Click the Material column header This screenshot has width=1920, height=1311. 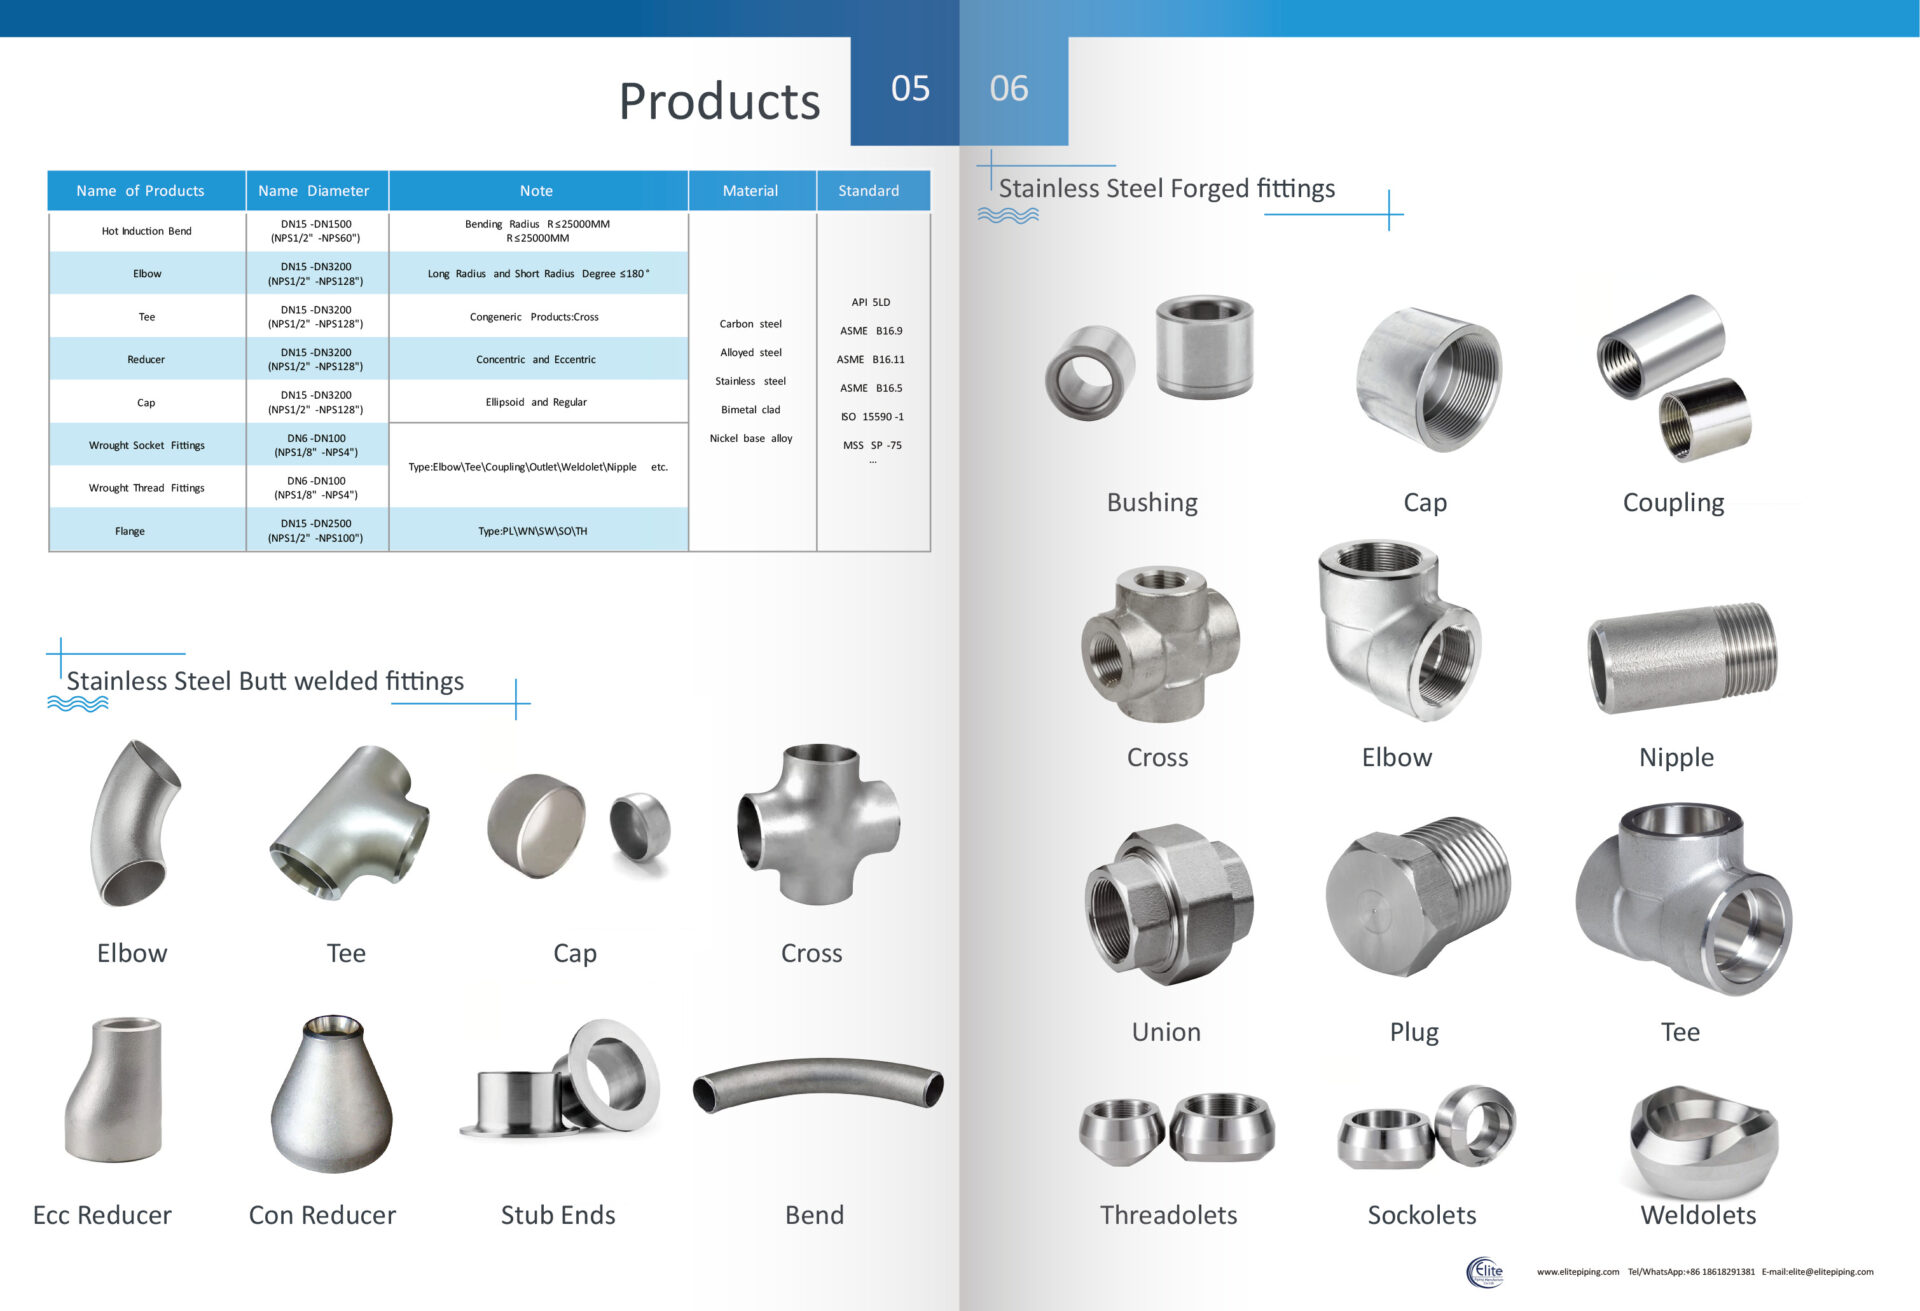[752, 190]
